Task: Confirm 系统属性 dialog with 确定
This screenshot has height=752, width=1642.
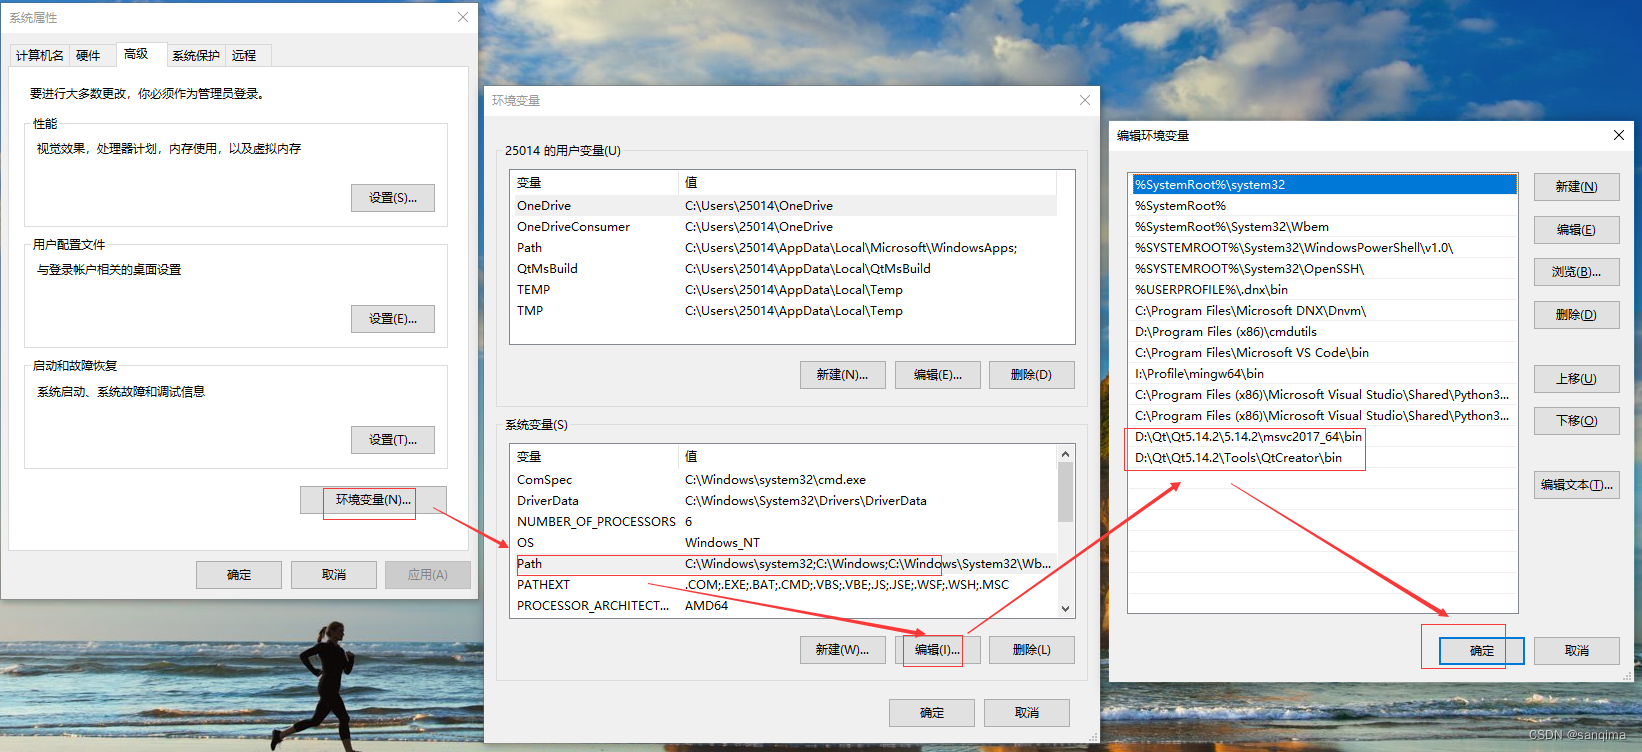Action: click(x=239, y=575)
